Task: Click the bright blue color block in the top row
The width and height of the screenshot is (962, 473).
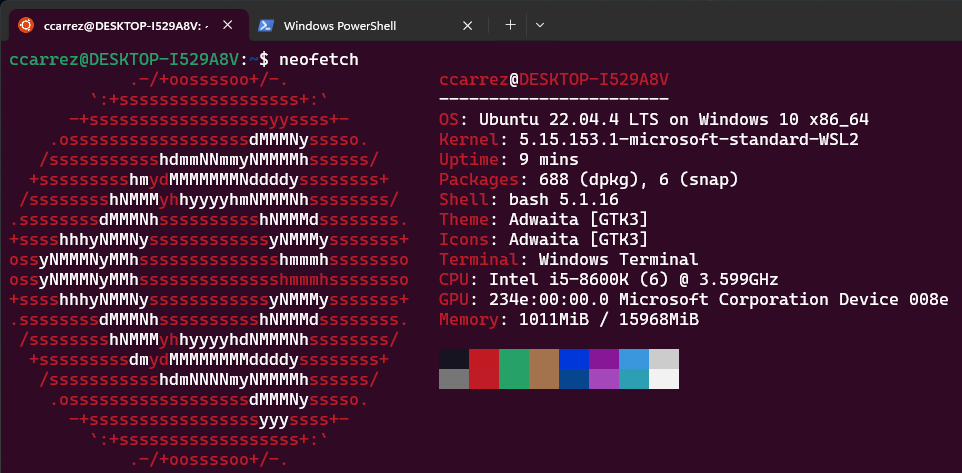Action: (574, 359)
